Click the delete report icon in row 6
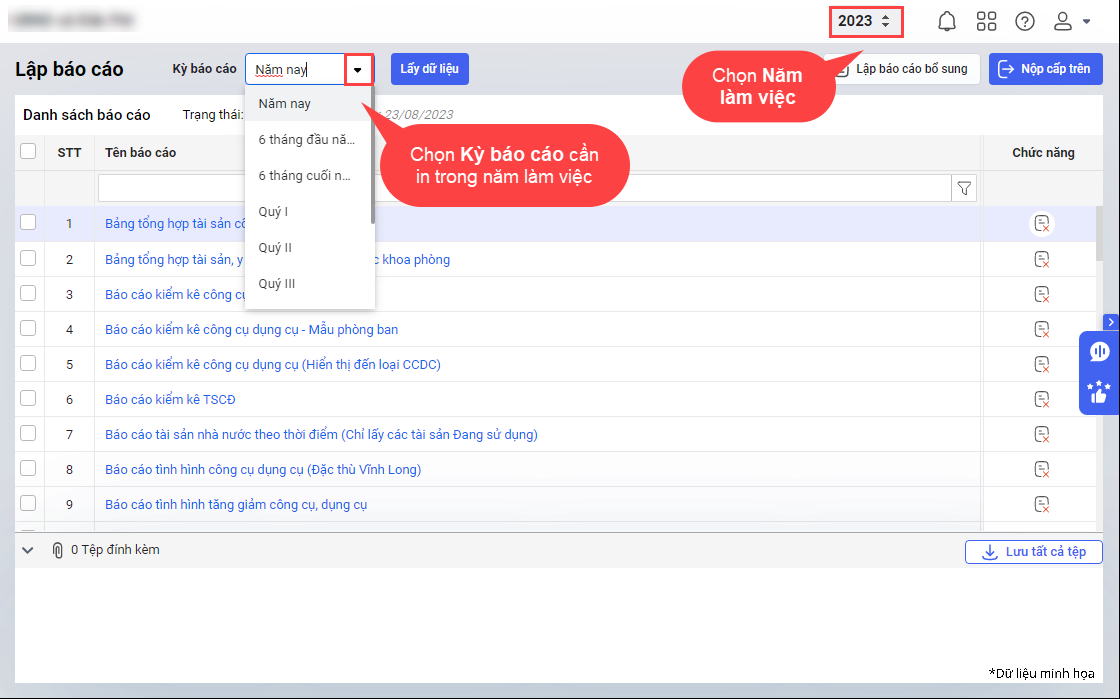 tap(1041, 399)
